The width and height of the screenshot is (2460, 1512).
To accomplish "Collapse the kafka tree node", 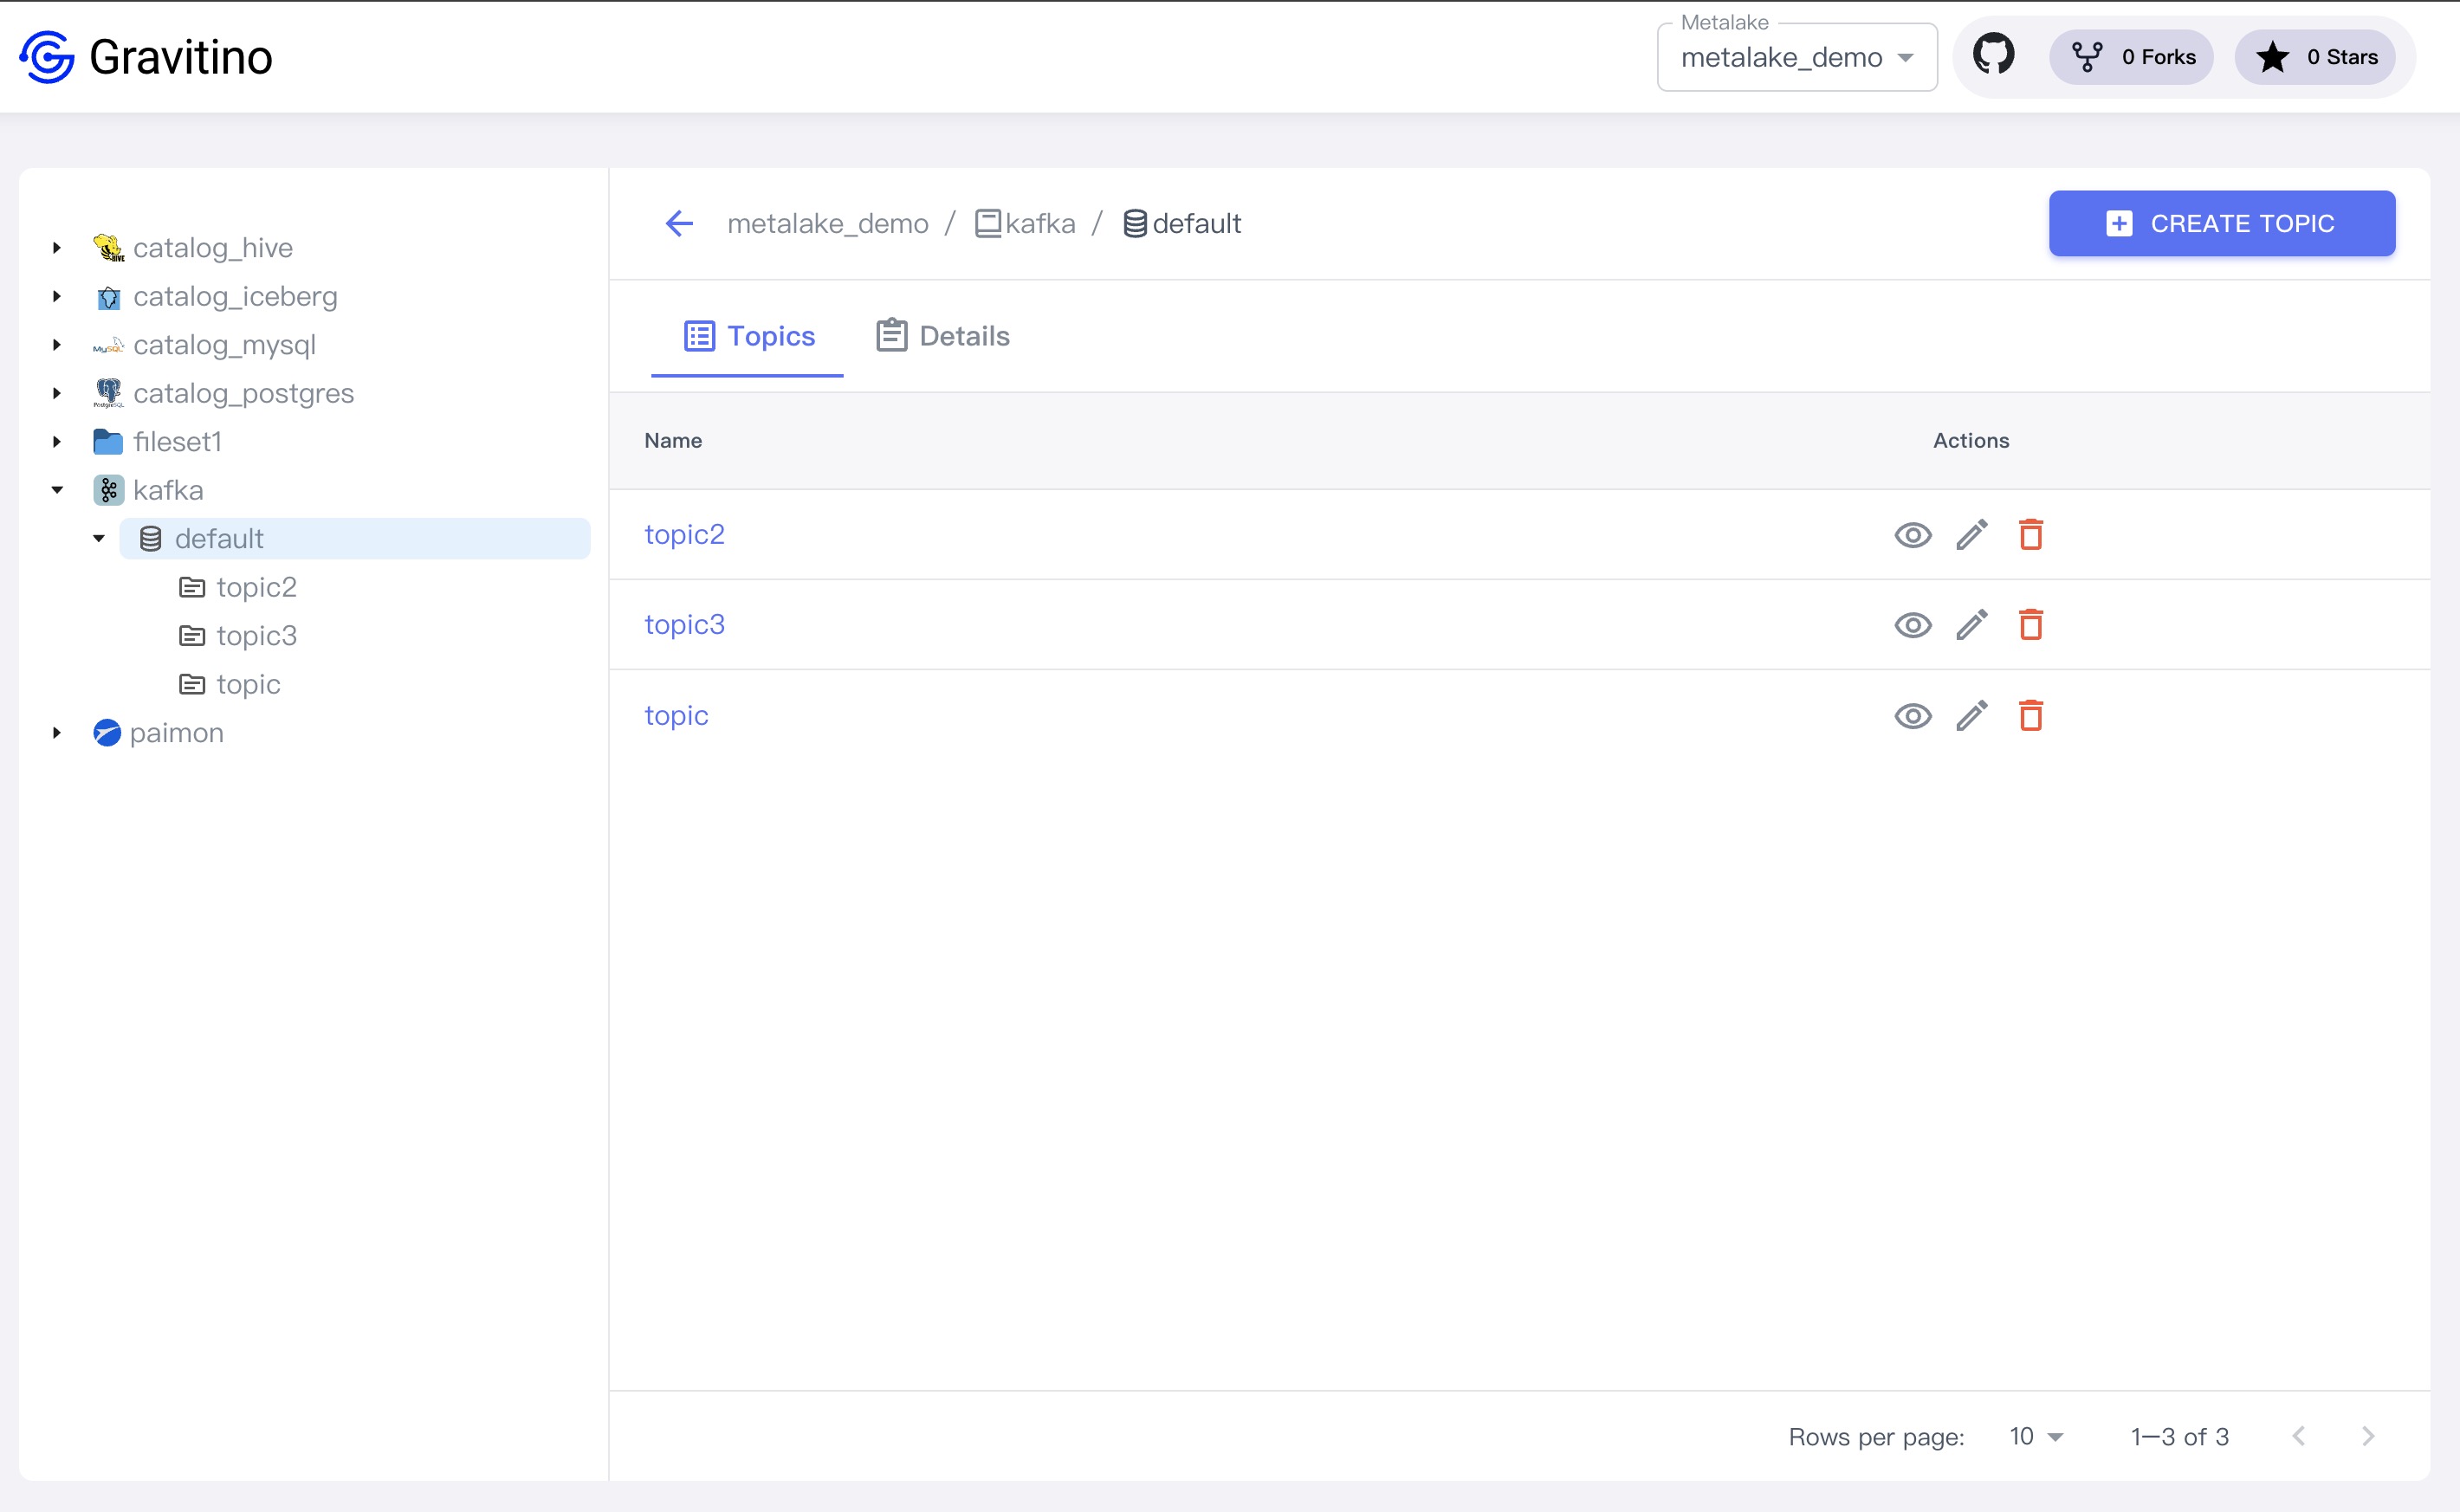I will pos(57,490).
